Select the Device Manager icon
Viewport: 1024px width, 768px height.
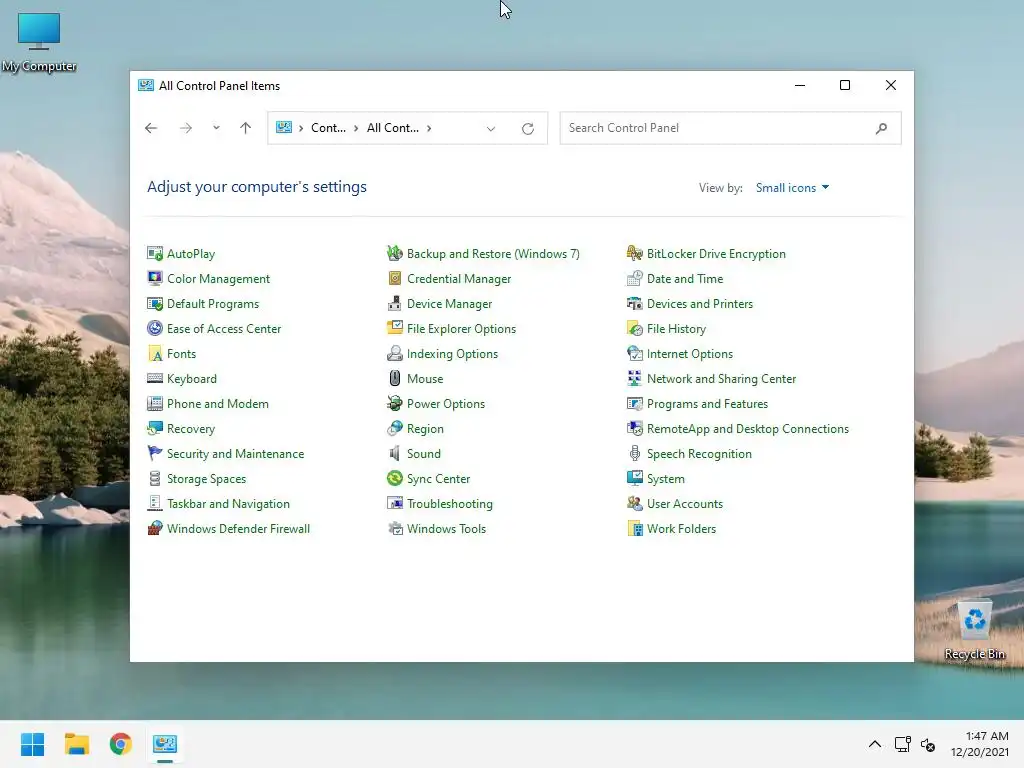[x=394, y=304]
